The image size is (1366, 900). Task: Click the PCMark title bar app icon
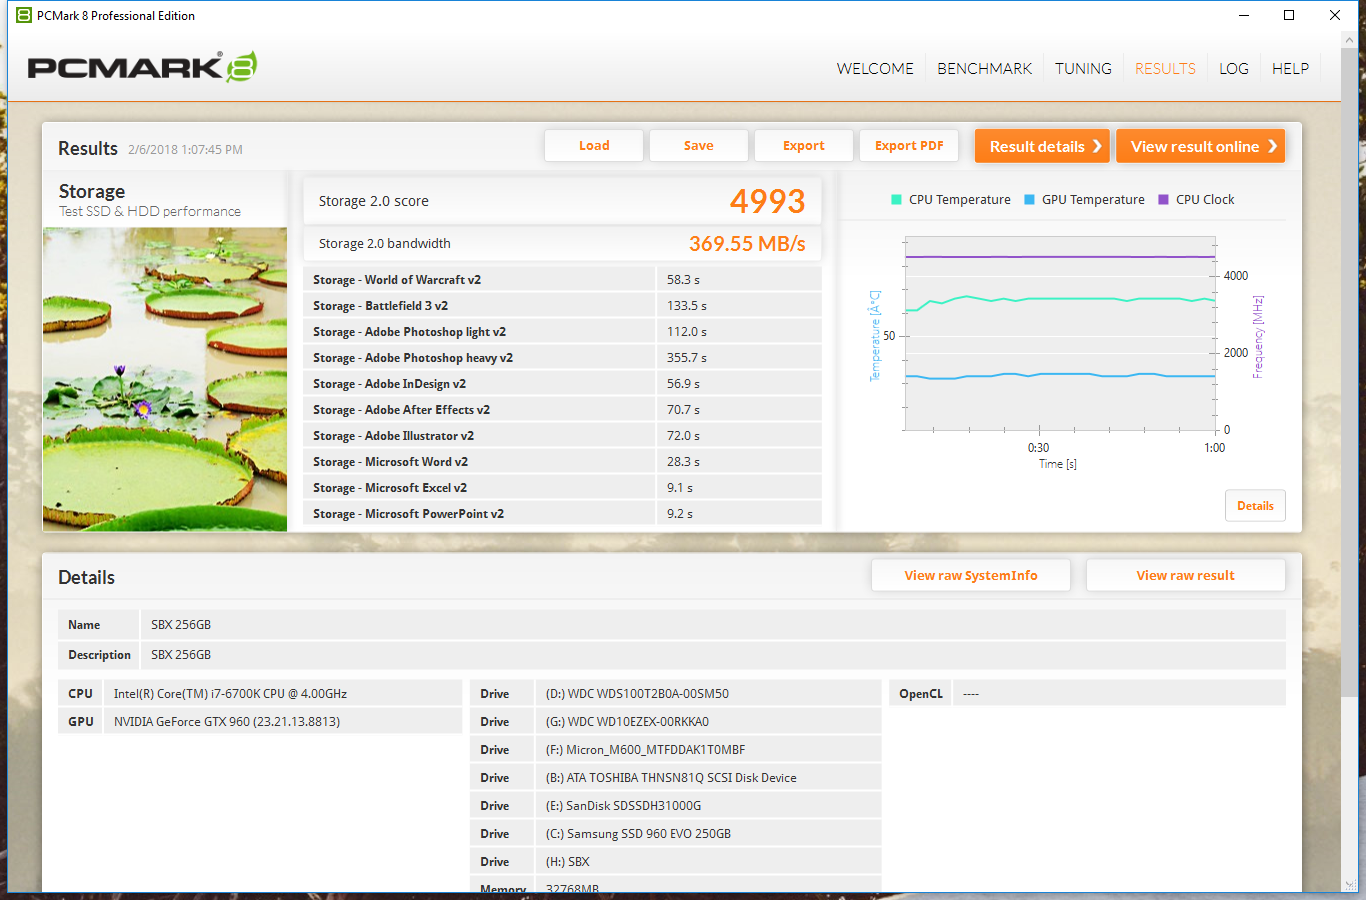coord(23,15)
